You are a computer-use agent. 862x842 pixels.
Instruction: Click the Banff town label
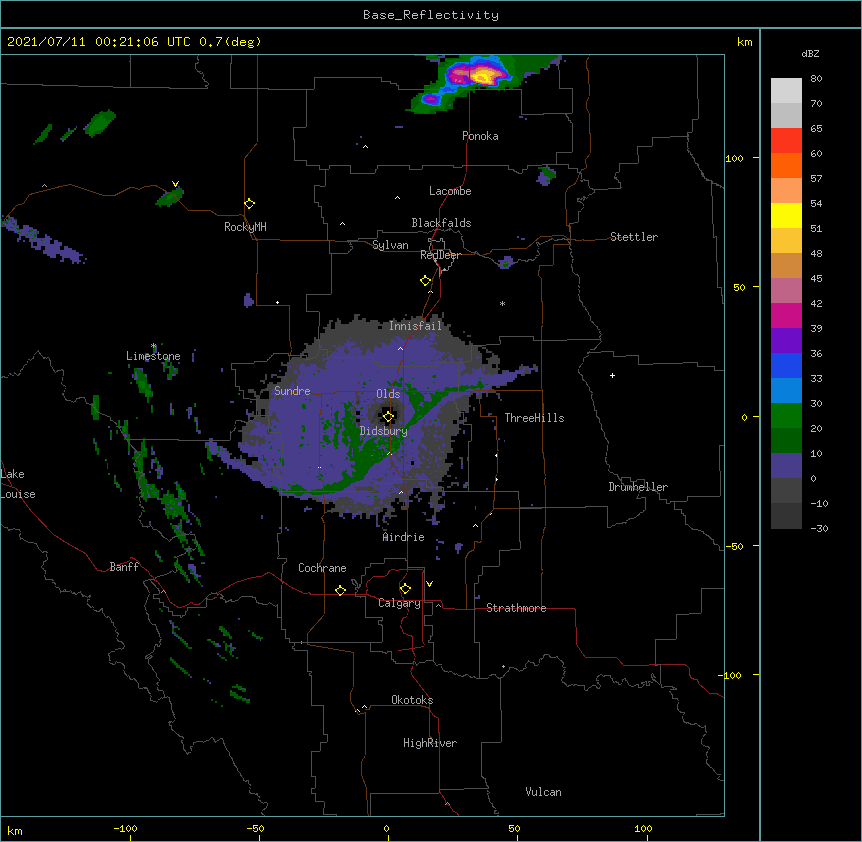[124, 567]
